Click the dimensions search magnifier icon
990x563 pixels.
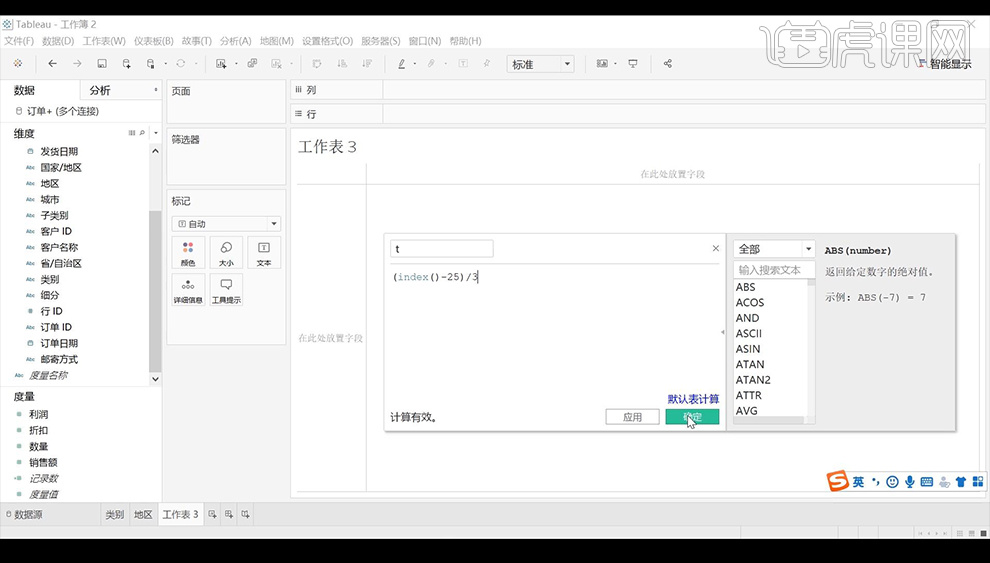pos(142,133)
